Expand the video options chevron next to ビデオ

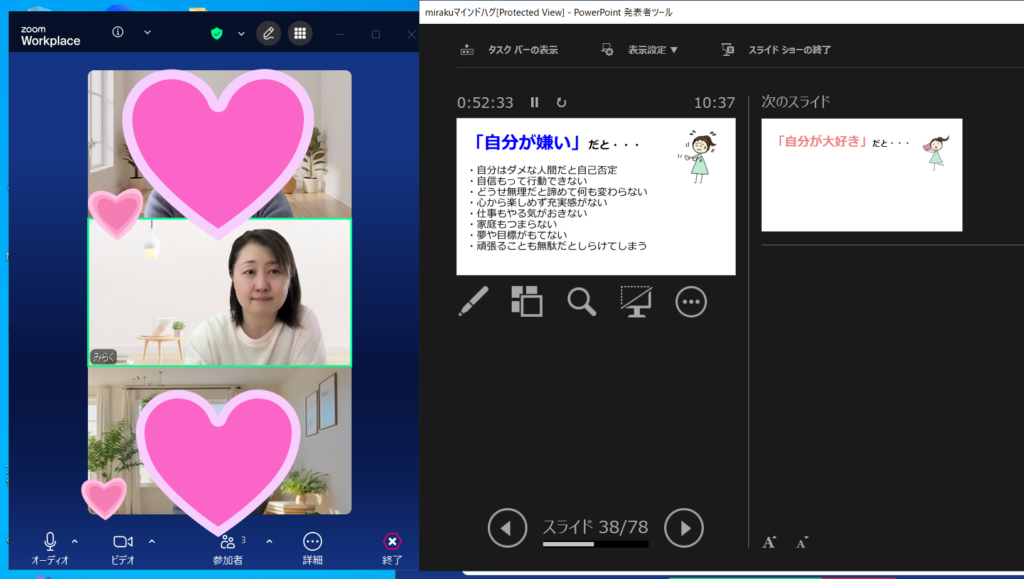tap(152, 542)
